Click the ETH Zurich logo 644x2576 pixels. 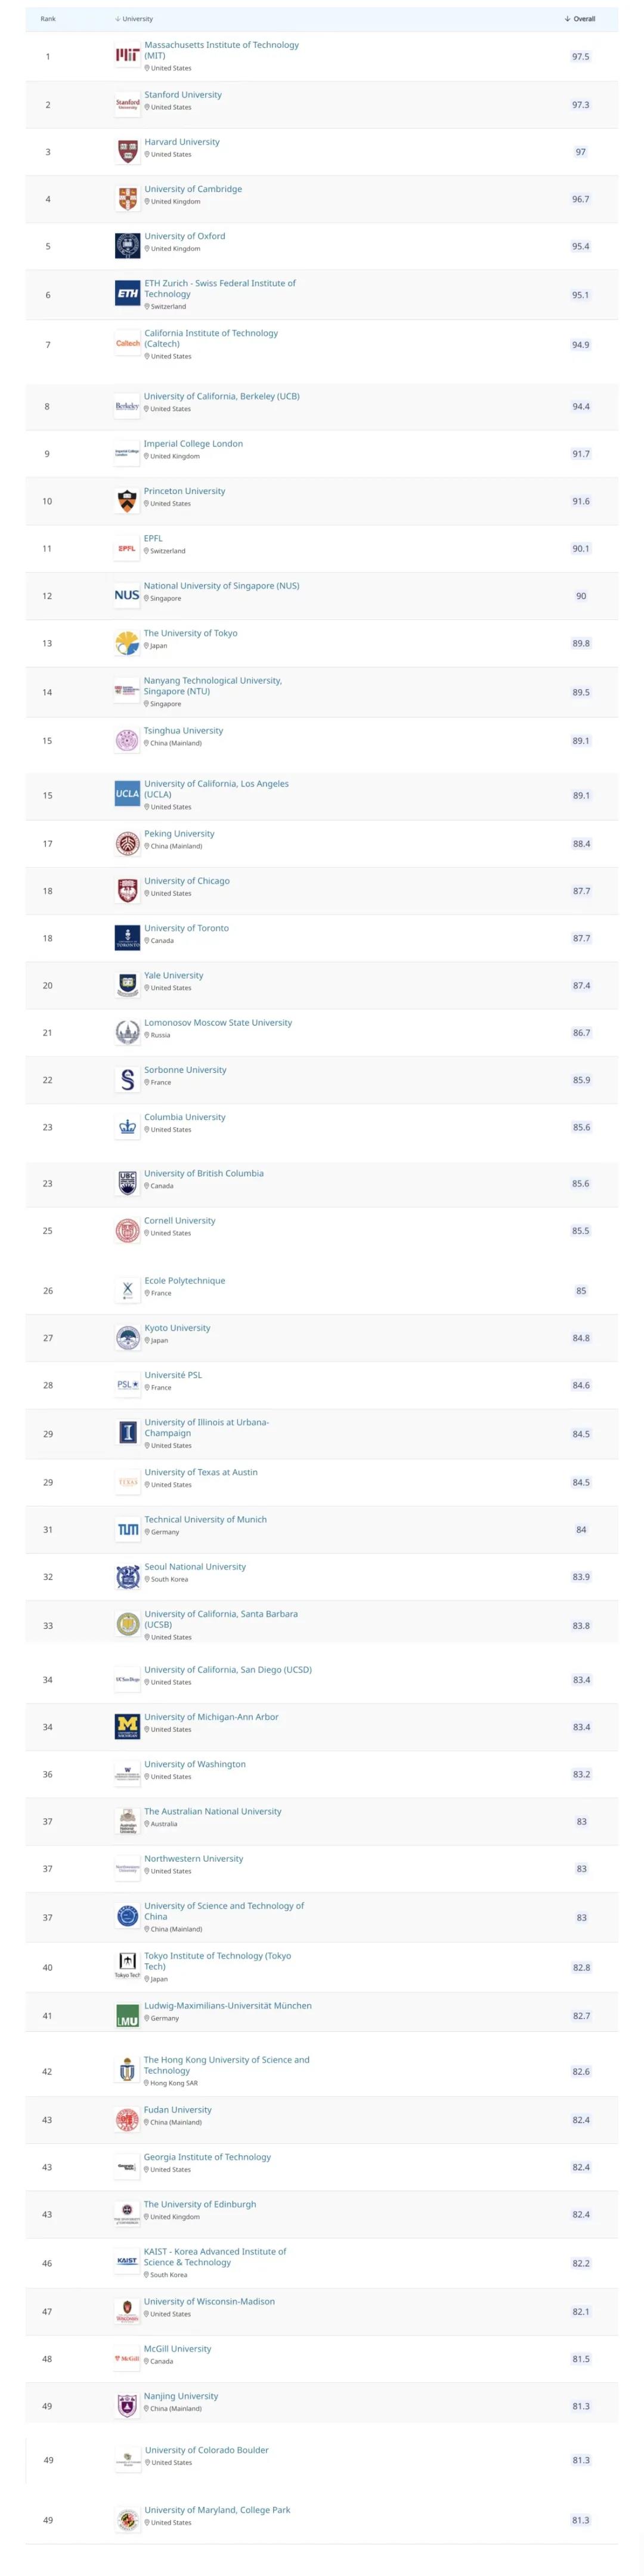point(127,294)
